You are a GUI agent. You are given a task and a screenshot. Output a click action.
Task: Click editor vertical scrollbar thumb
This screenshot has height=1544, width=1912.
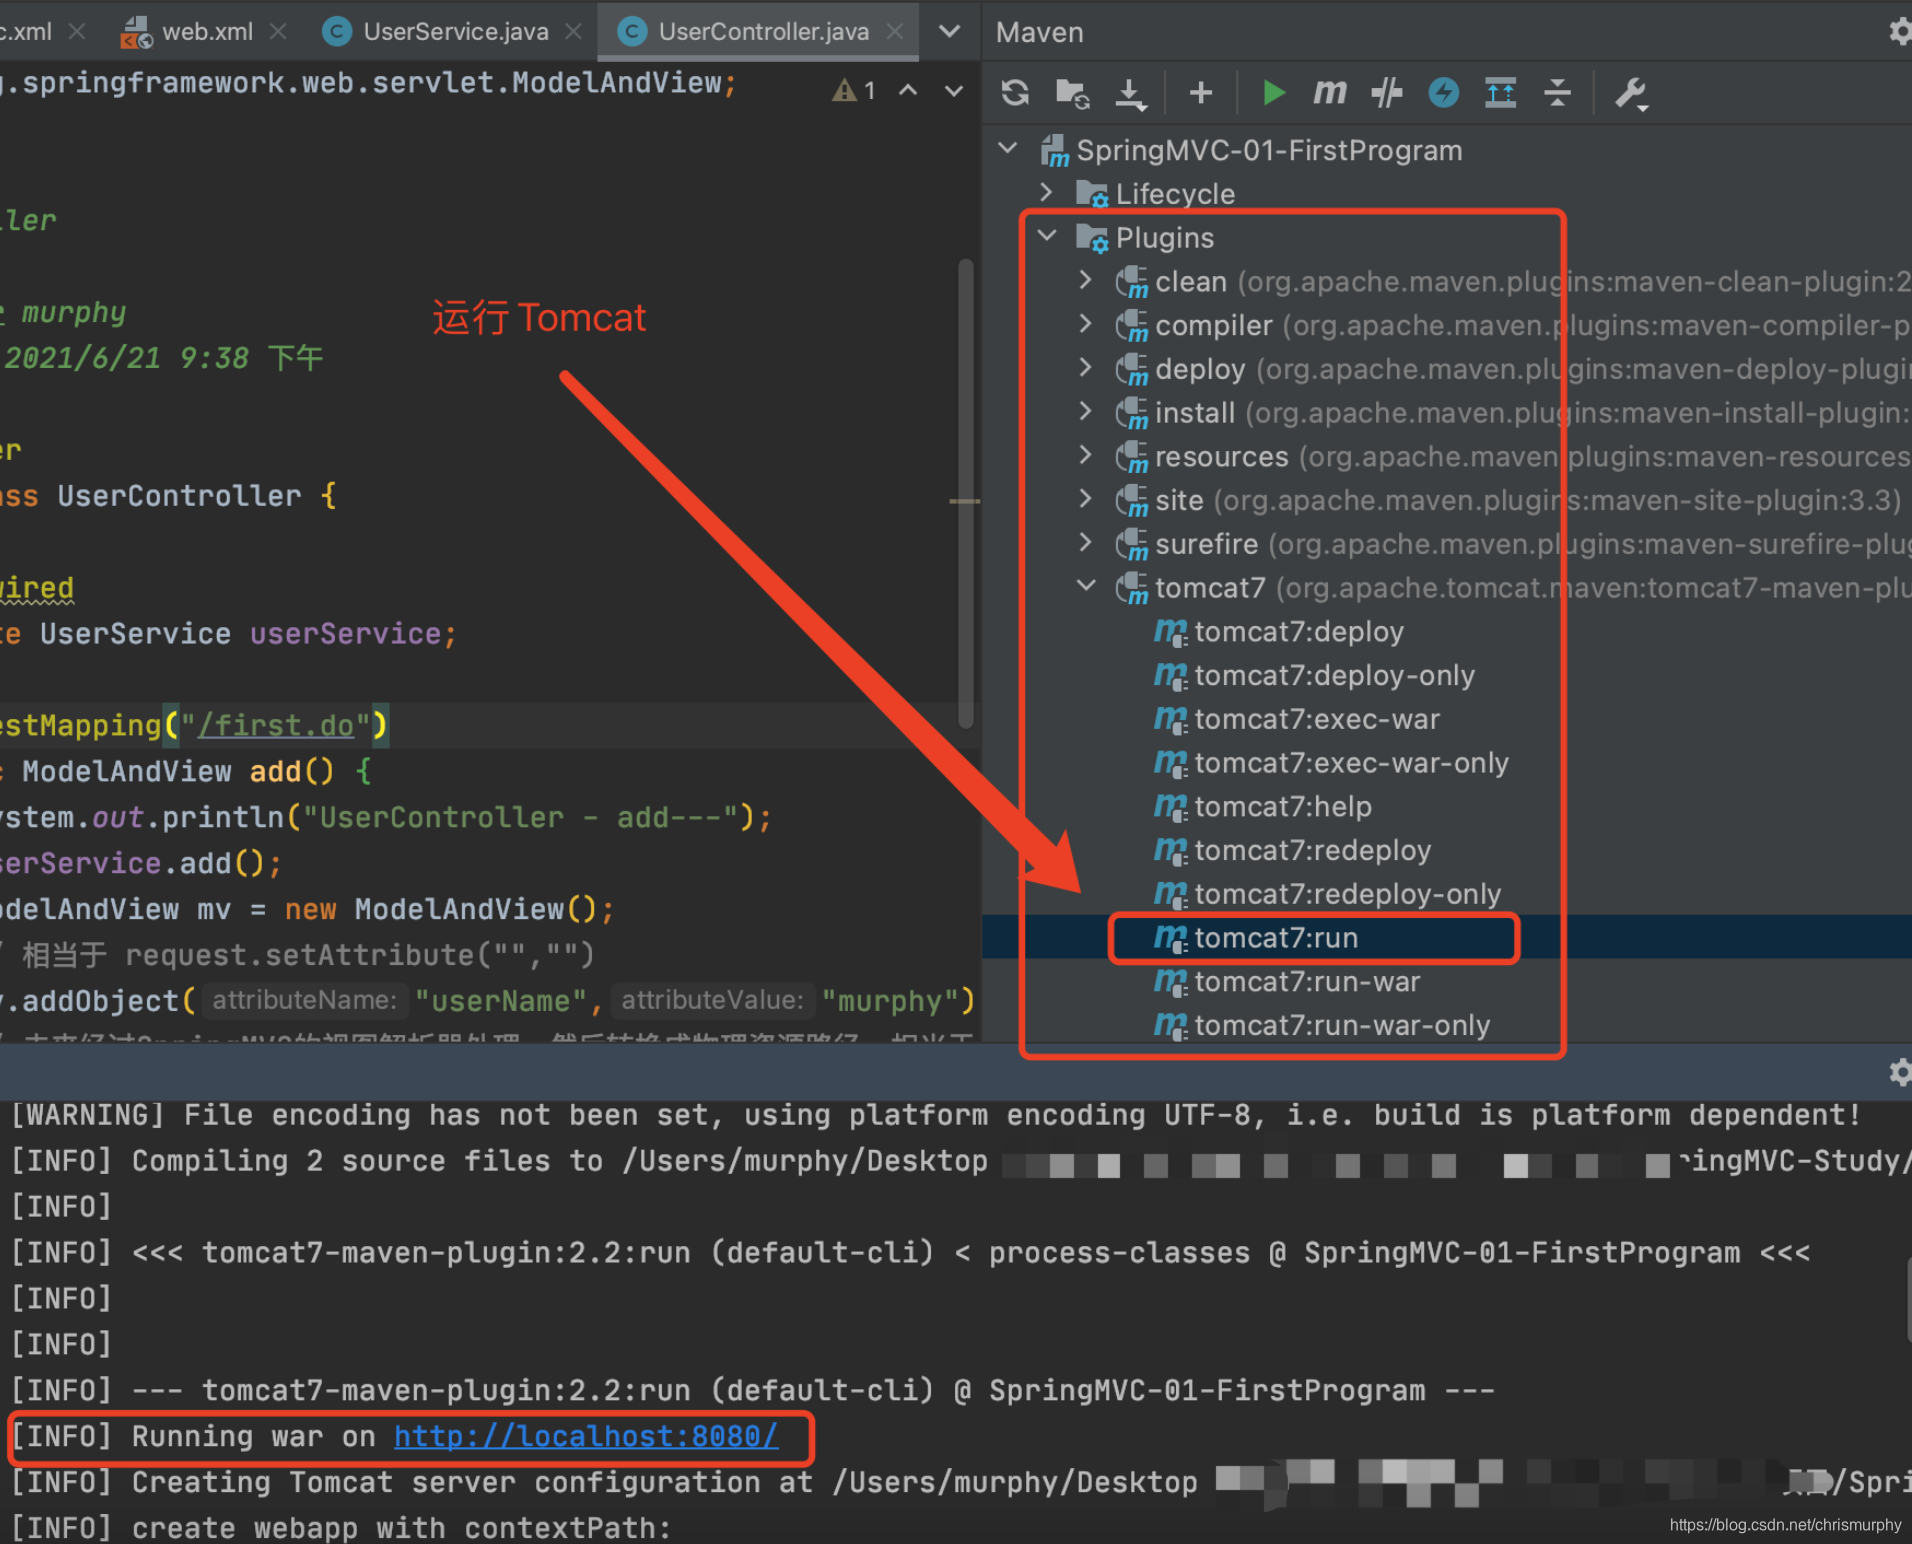(x=965, y=494)
